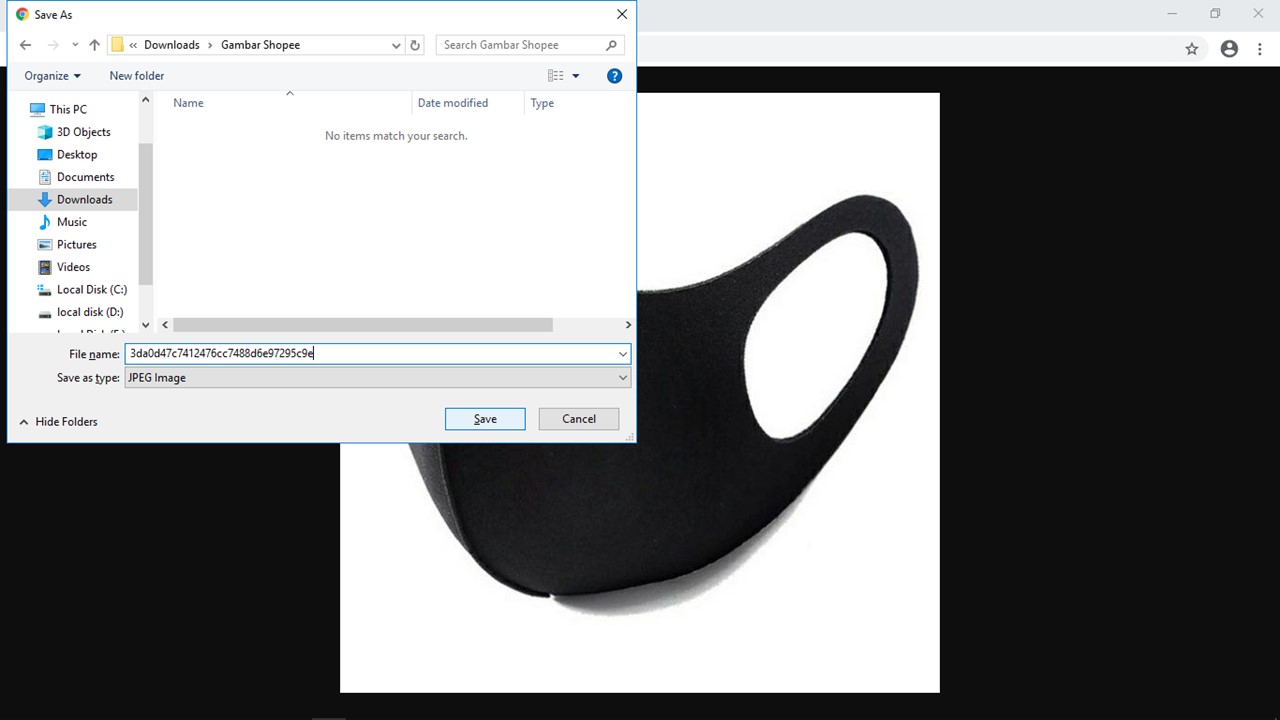Open Chrome three-dot menu
1280x720 pixels.
pos(1259,49)
